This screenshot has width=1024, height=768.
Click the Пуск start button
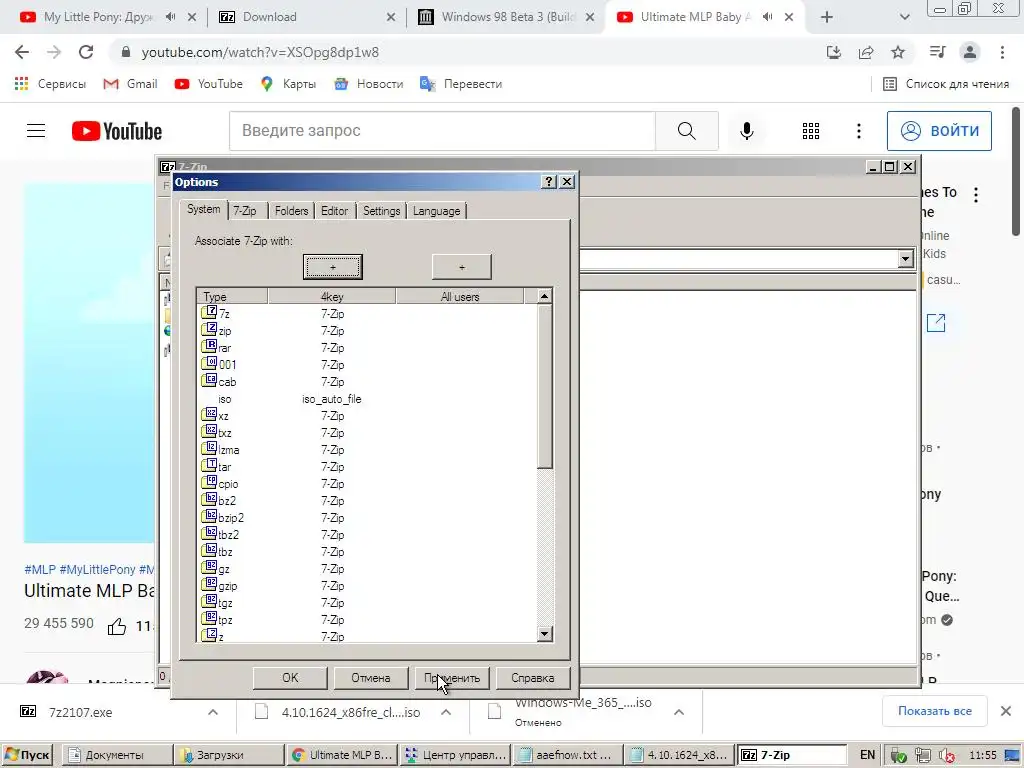point(27,755)
